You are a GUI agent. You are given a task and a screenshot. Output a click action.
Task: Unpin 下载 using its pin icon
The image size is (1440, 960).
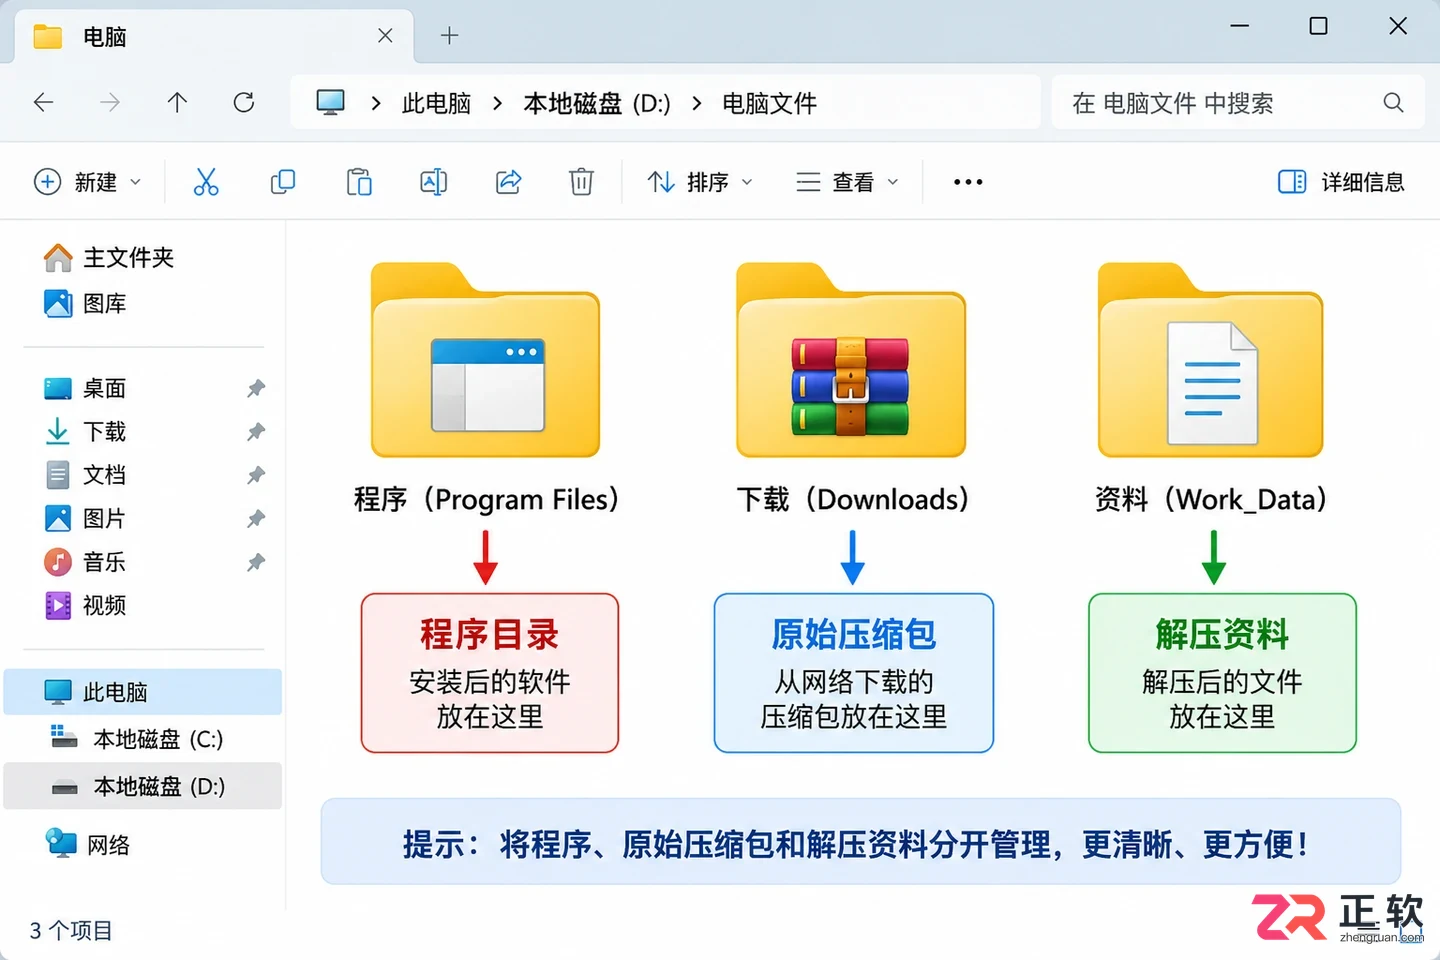[256, 432]
